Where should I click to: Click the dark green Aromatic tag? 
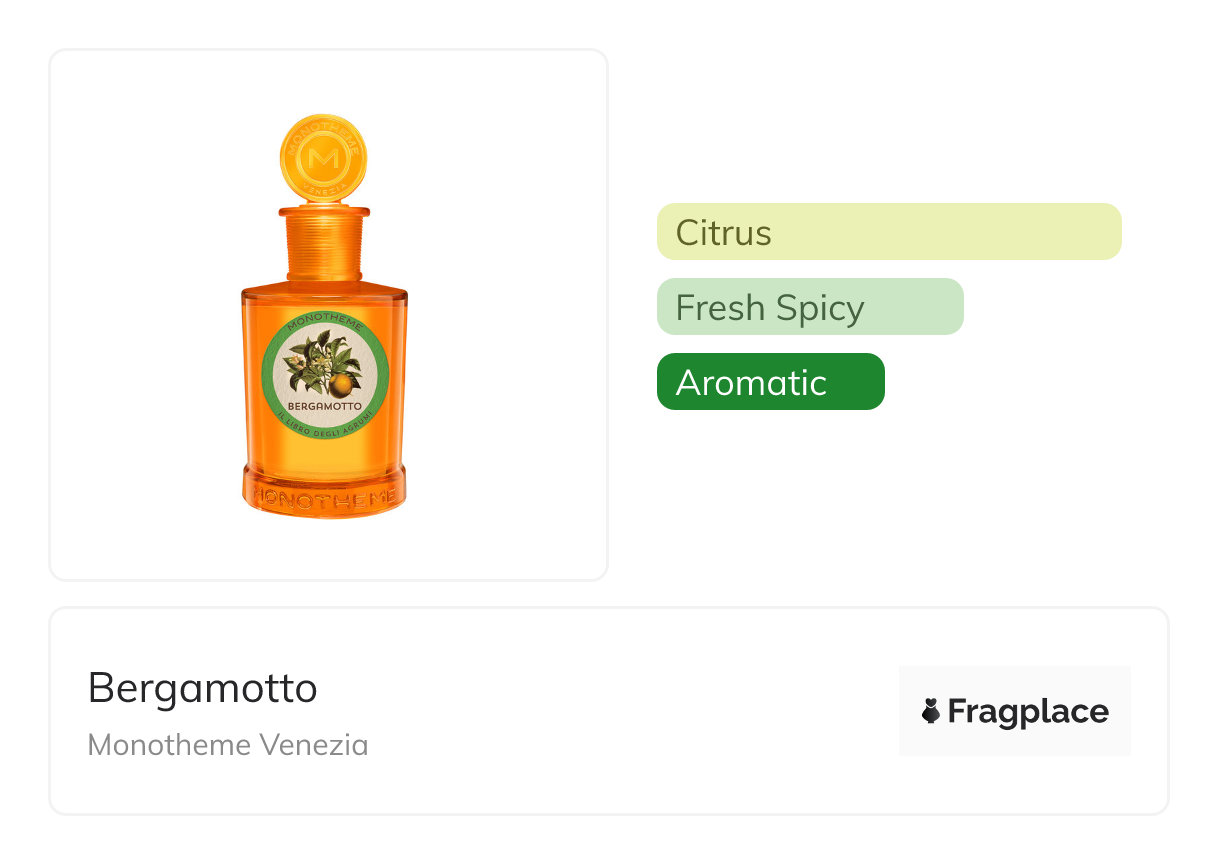(771, 382)
